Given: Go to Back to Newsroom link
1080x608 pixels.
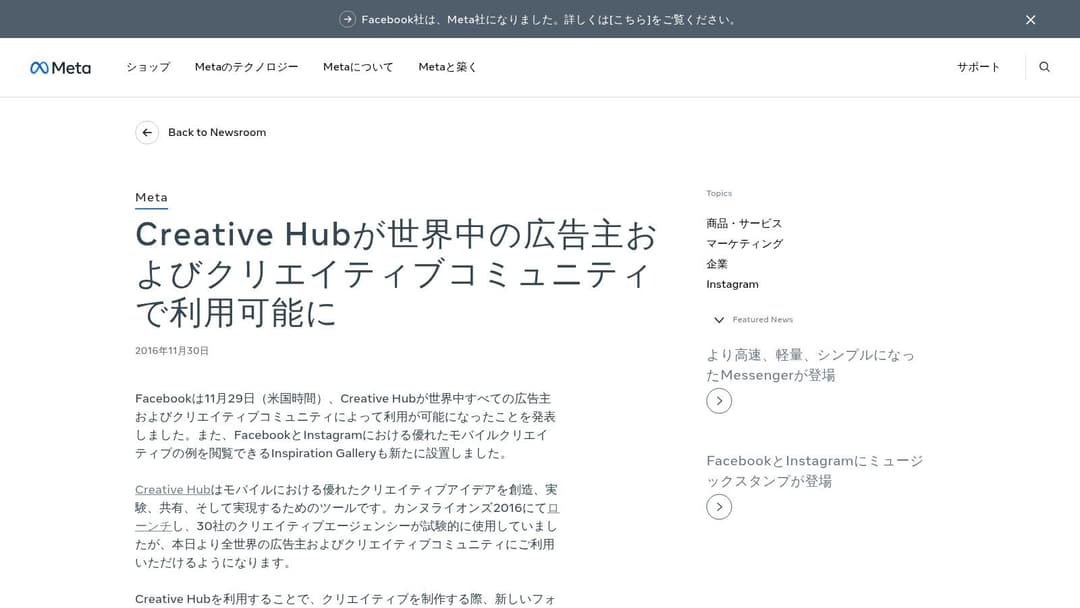Looking at the screenshot, I should (217, 132).
